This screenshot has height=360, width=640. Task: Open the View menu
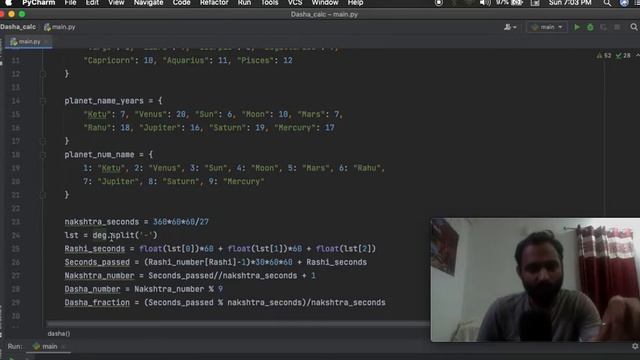116,3
